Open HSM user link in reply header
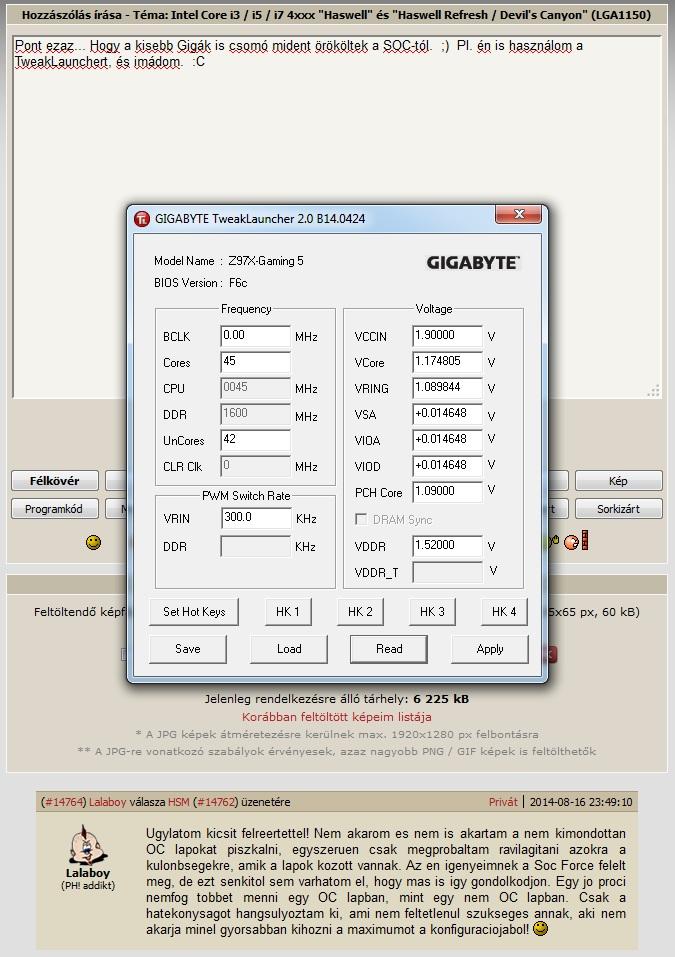 point(179,802)
